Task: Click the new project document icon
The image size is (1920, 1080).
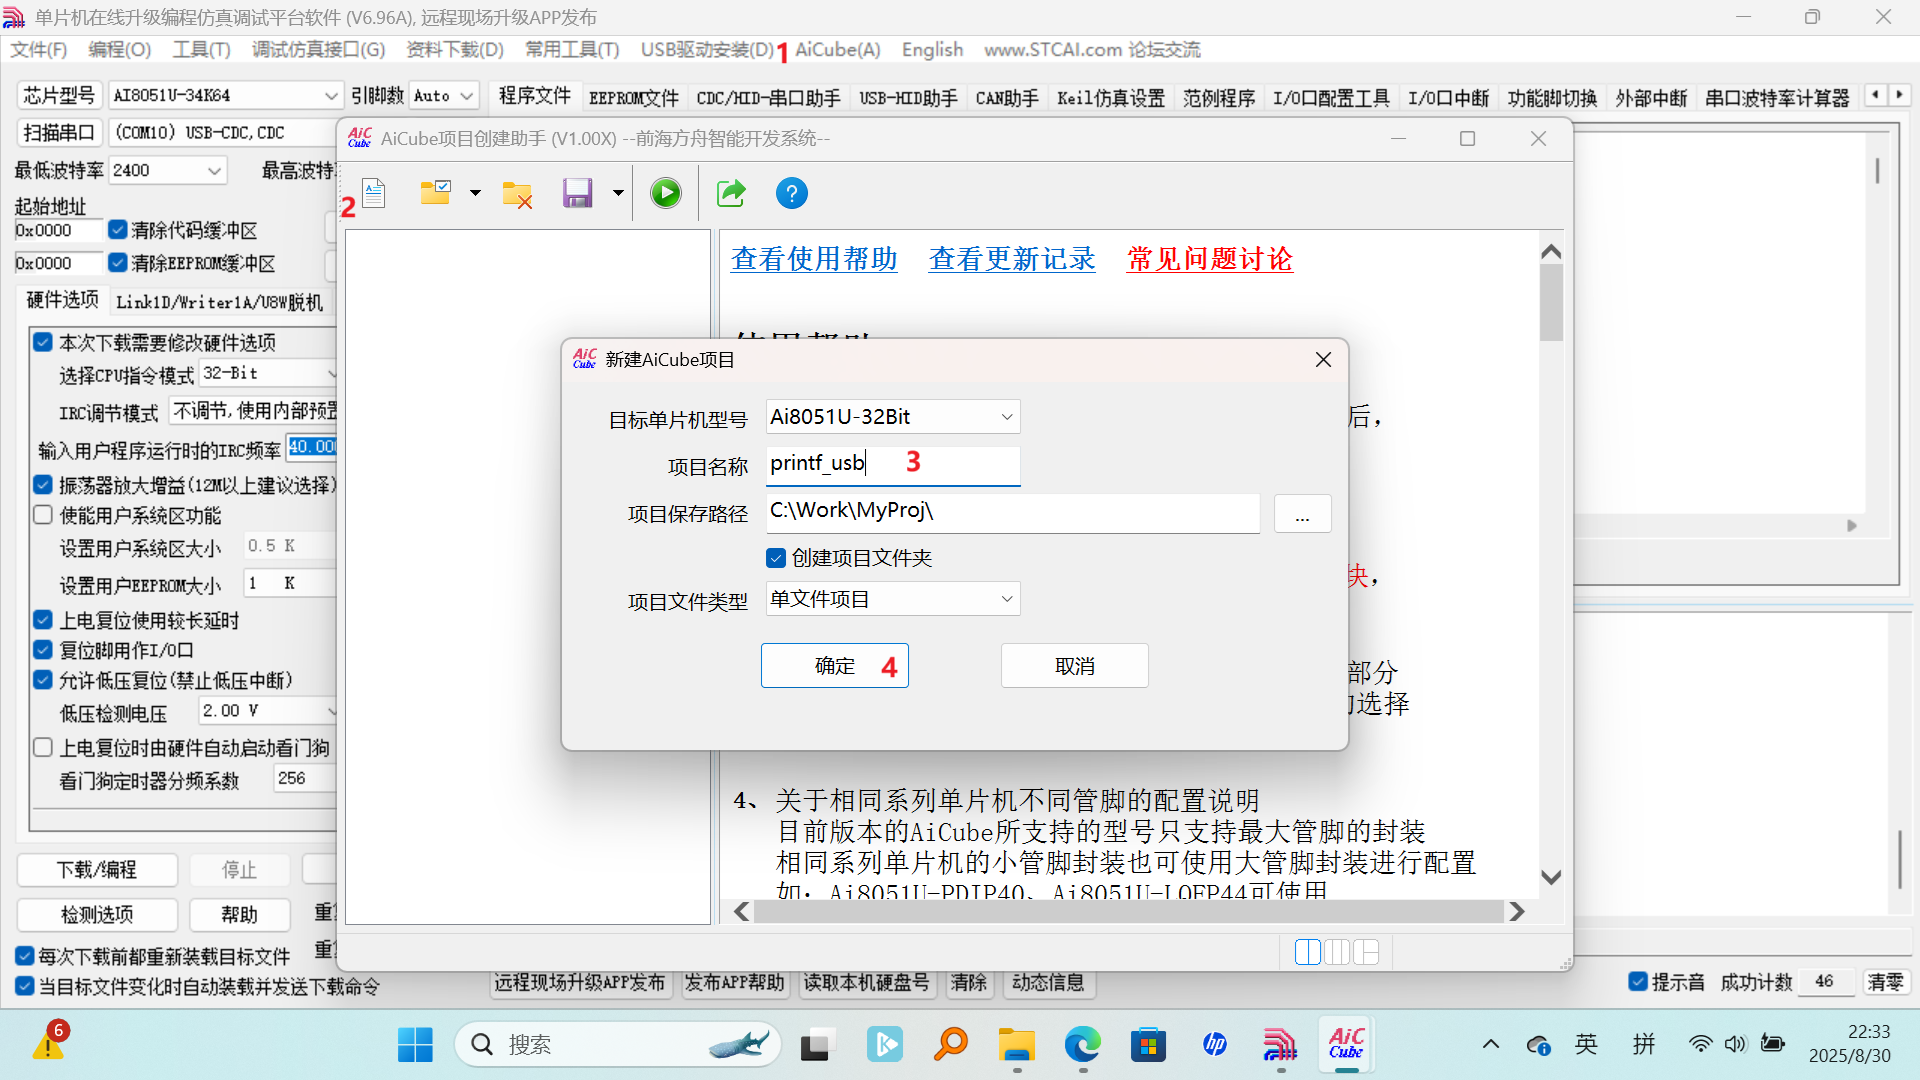Action: tap(374, 193)
